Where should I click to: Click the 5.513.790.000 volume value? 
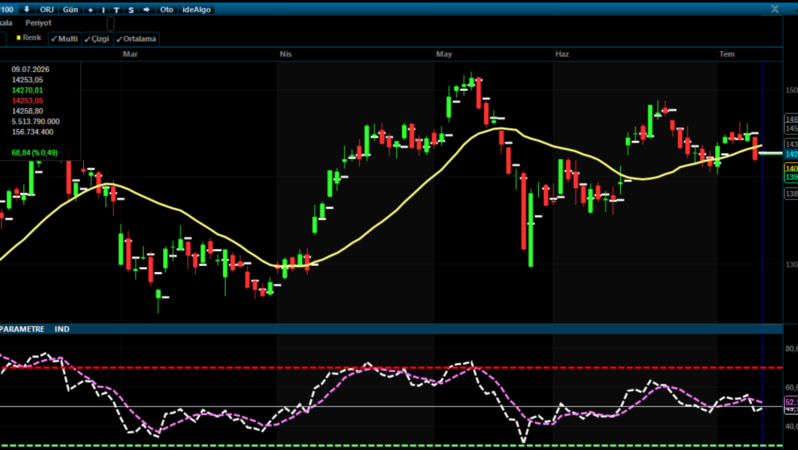pyautogui.click(x=36, y=122)
